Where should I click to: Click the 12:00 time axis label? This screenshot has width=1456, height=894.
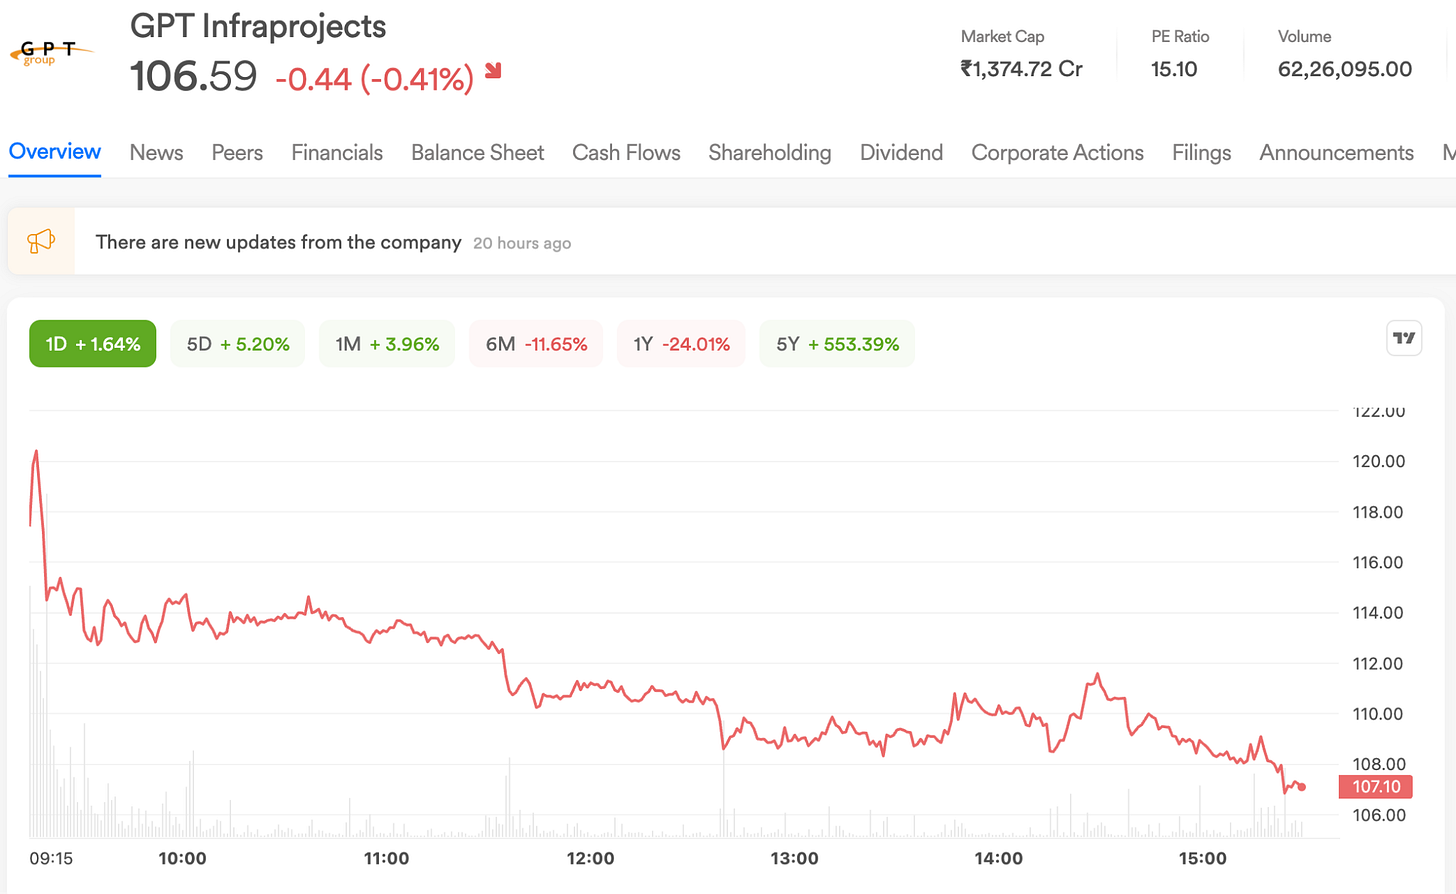coord(590,858)
